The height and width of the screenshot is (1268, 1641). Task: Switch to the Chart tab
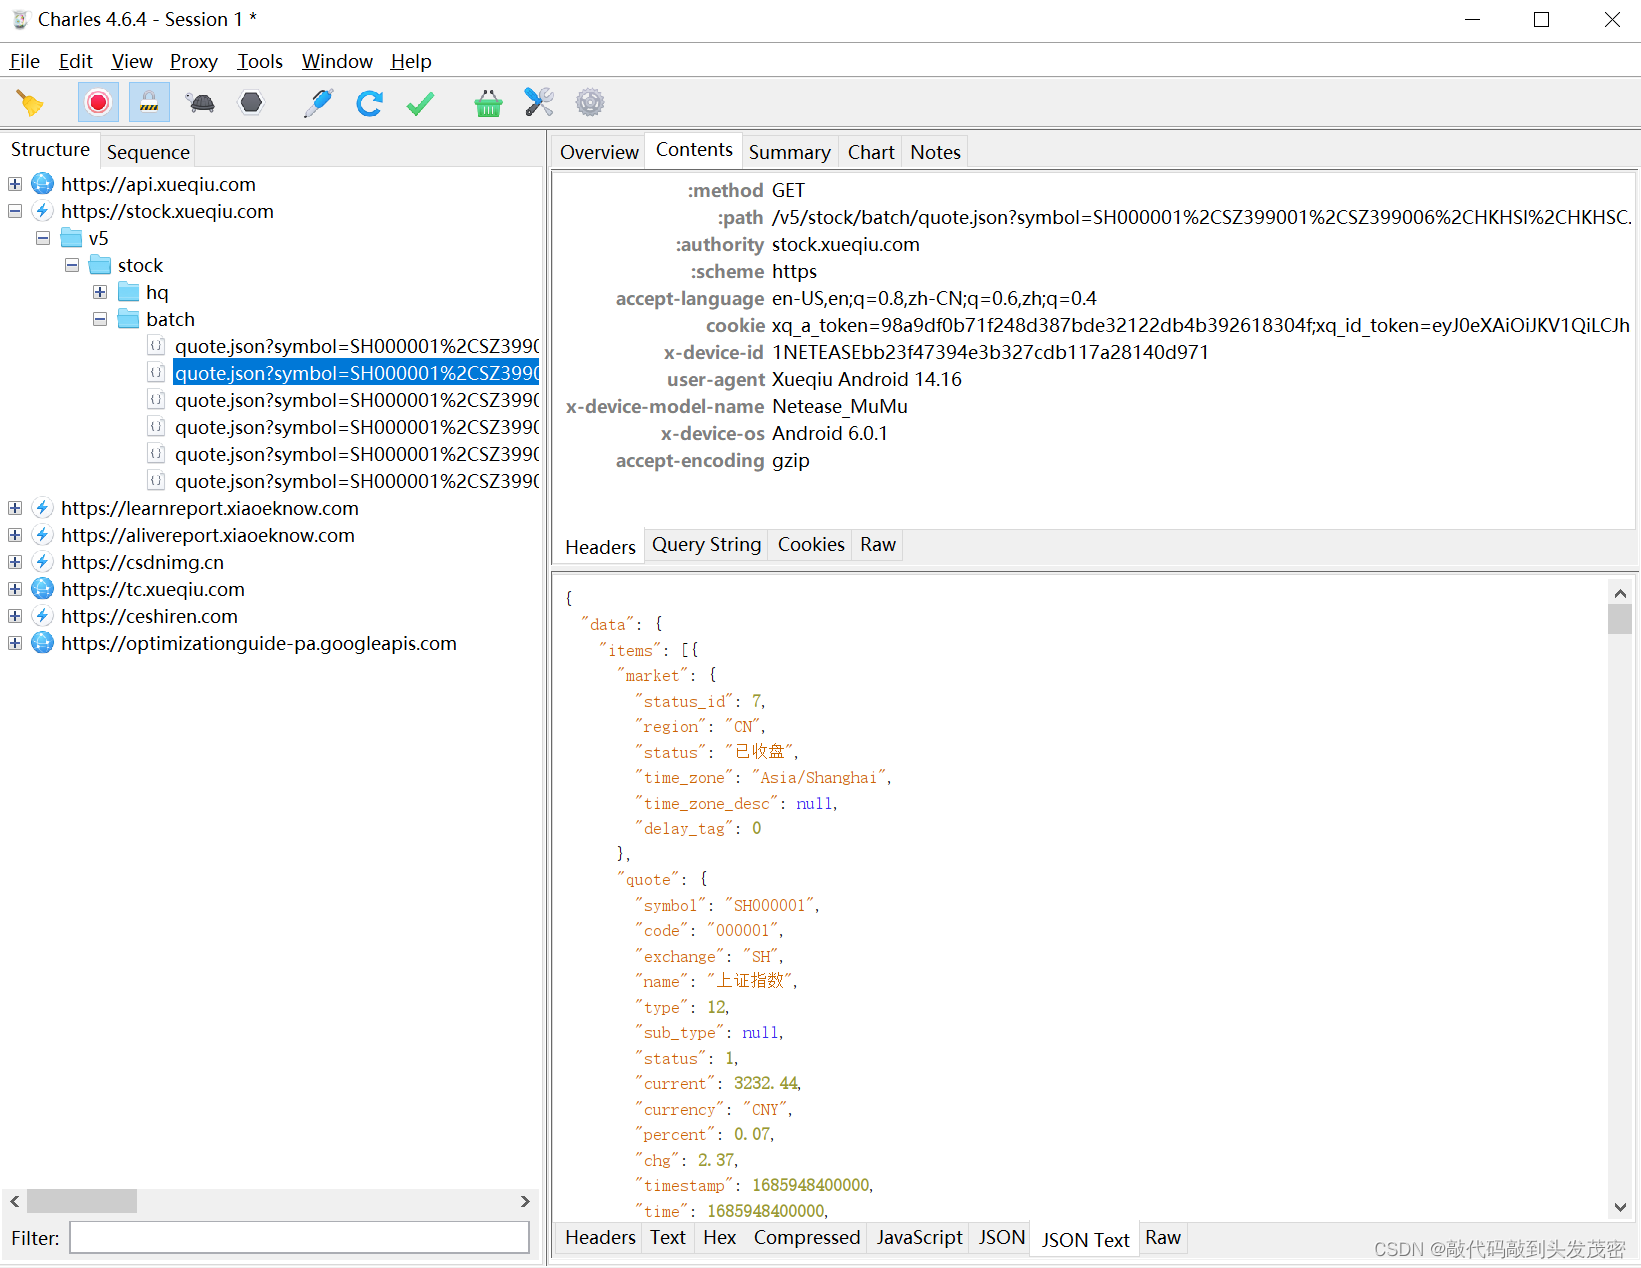point(871,152)
